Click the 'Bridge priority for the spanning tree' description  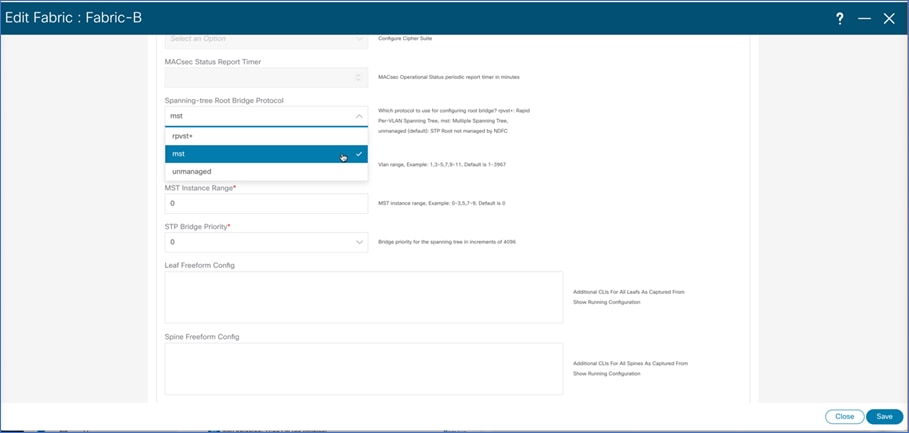point(447,242)
